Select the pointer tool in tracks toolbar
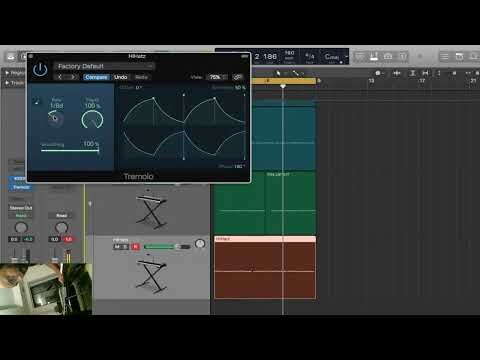Screen dimensions: 480x360 pos(278,73)
